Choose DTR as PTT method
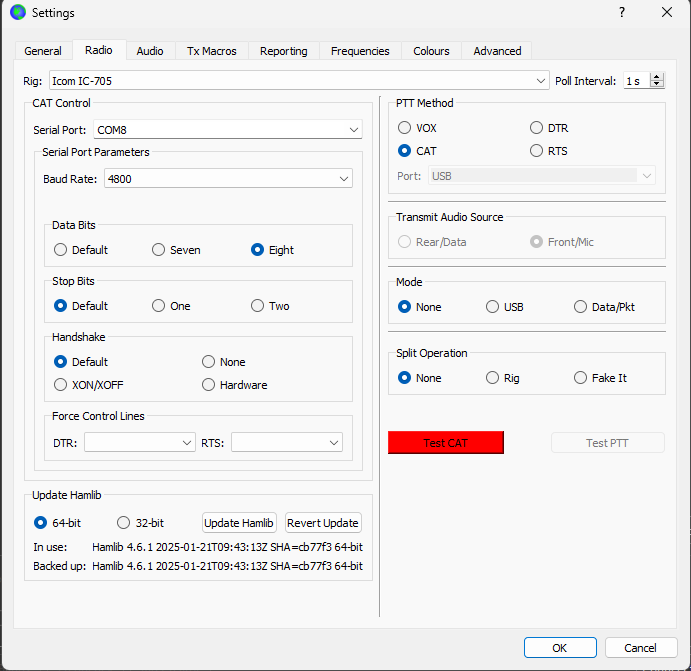Screen dimensions: 691x671 click(x=549, y=128)
